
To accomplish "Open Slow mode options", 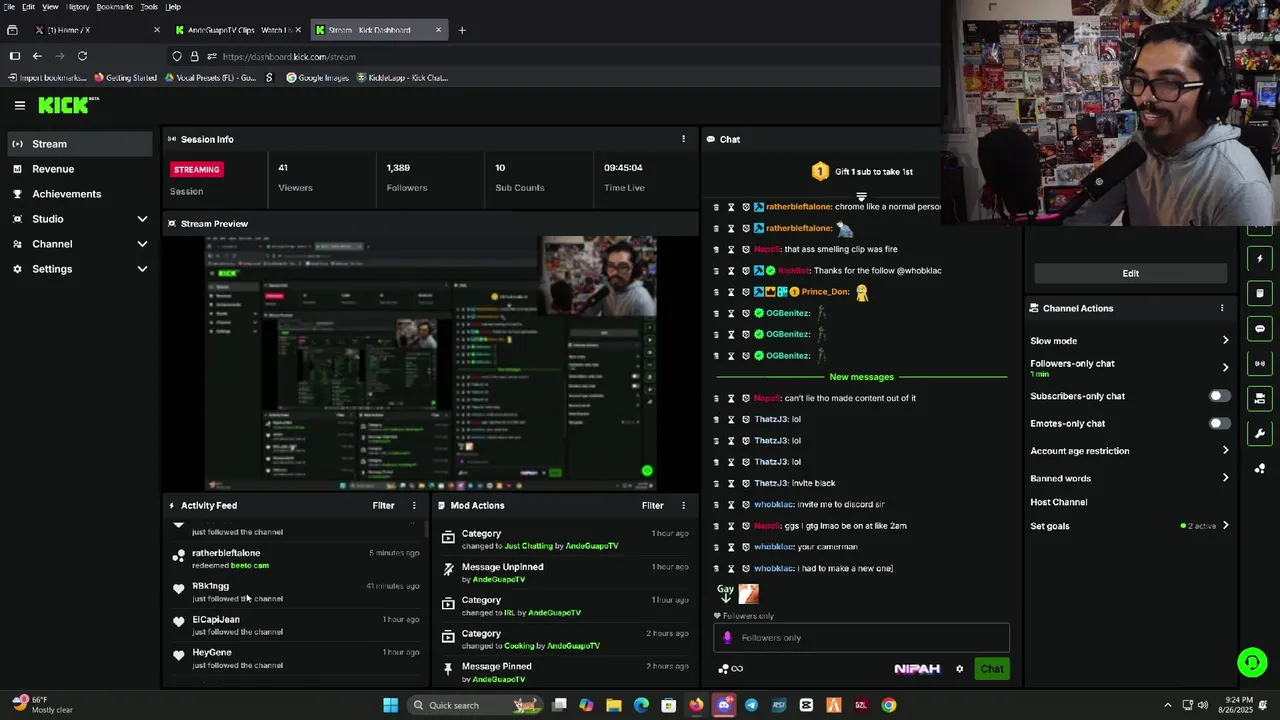I will pos(1130,341).
